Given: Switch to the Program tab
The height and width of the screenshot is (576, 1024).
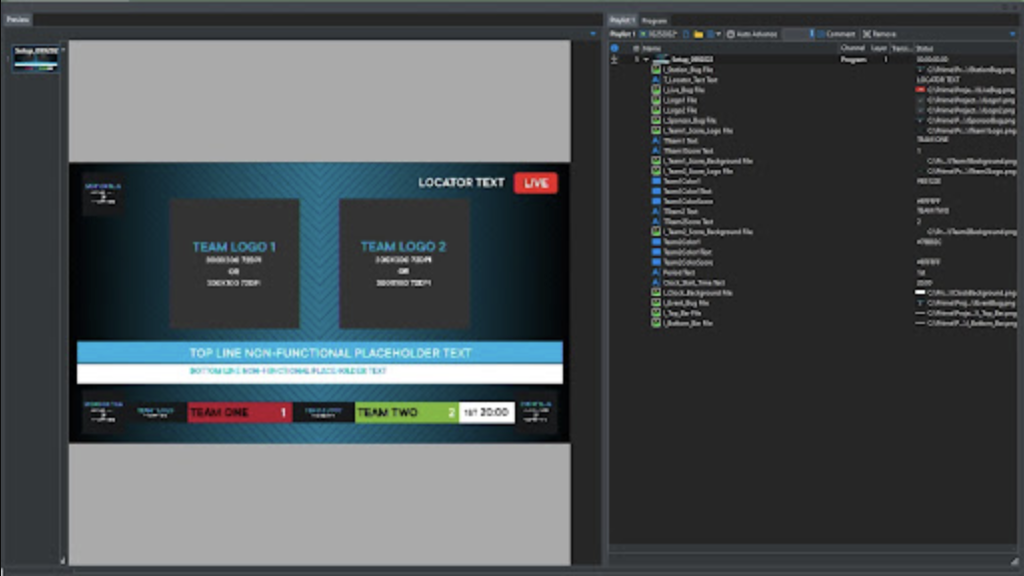Looking at the screenshot, I should coord(654,20).
